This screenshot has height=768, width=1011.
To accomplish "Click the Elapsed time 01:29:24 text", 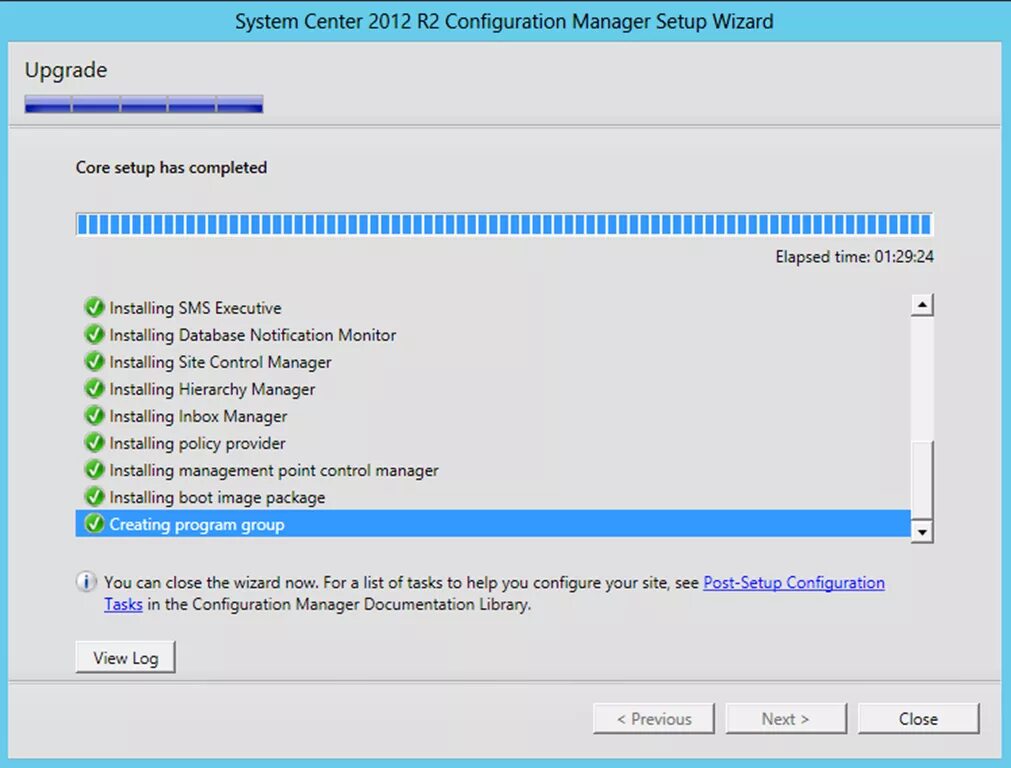I will [x=854, y=257].
